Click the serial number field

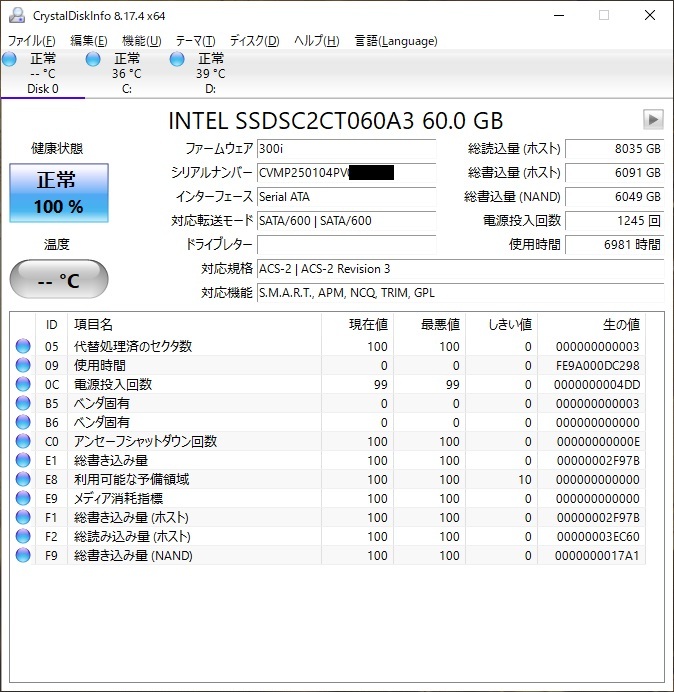346,173
